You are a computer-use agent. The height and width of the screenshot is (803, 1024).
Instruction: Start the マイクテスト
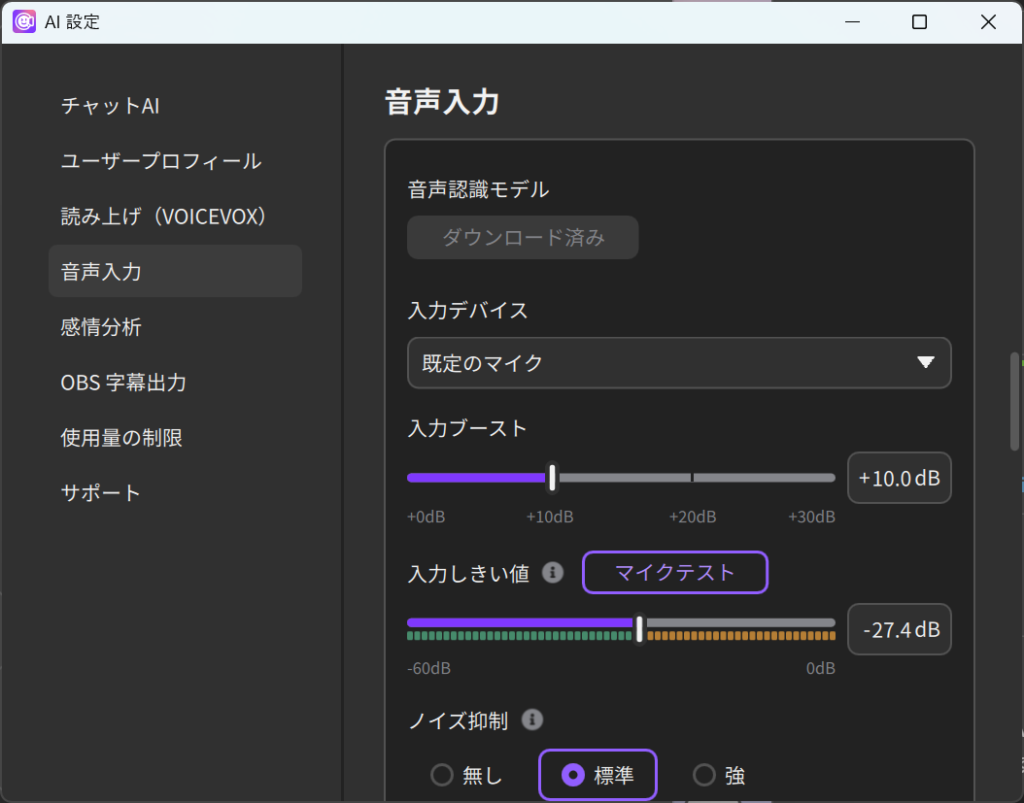pyautogui.click(x=675, y=573)
